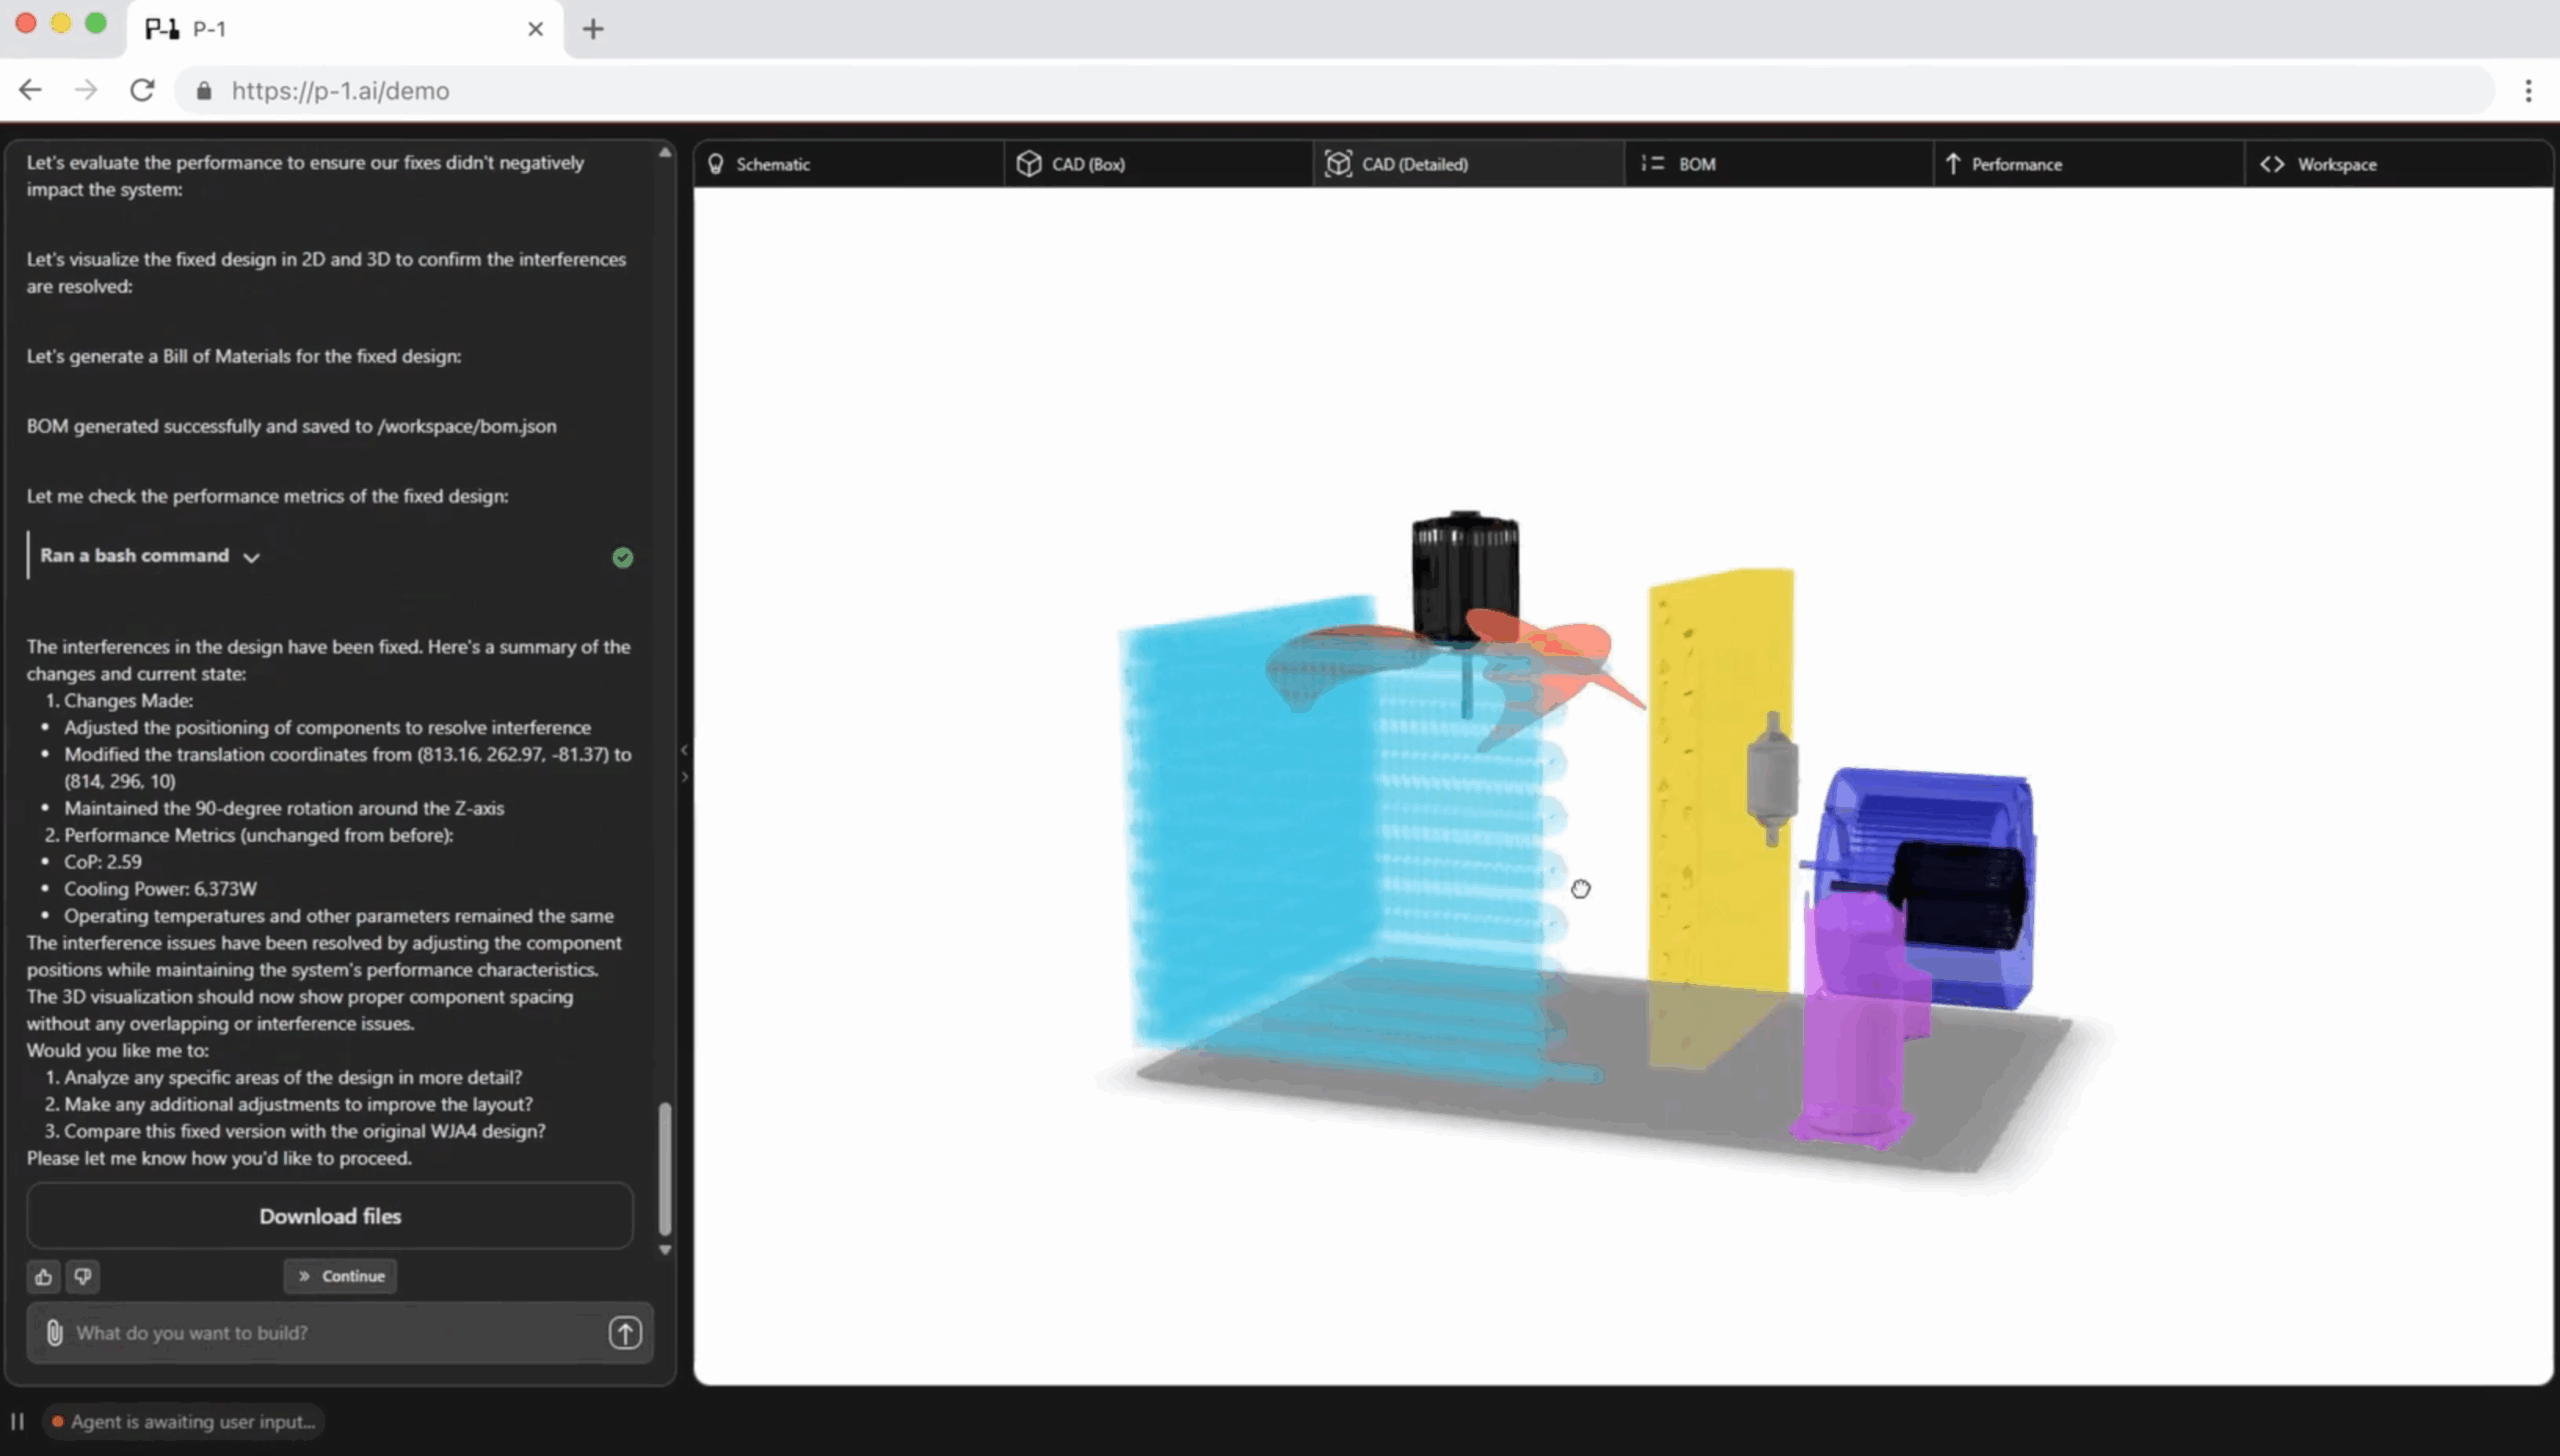This screenshot has height=1456, width=2560.
Task: Click the pause icon in status bar
Action: (x=17, y=1421)
